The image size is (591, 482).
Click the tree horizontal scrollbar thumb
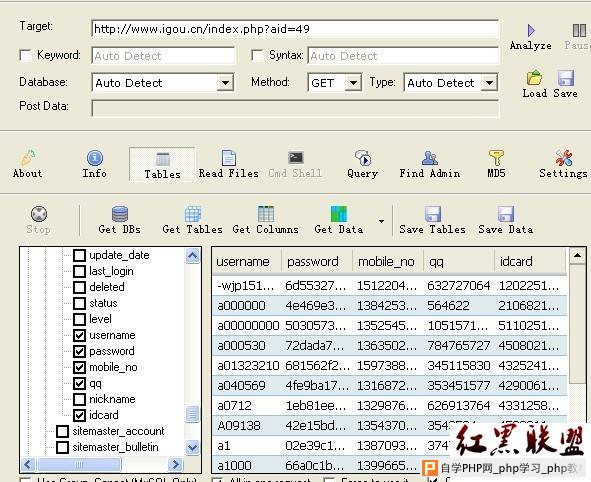click(79, 464)
